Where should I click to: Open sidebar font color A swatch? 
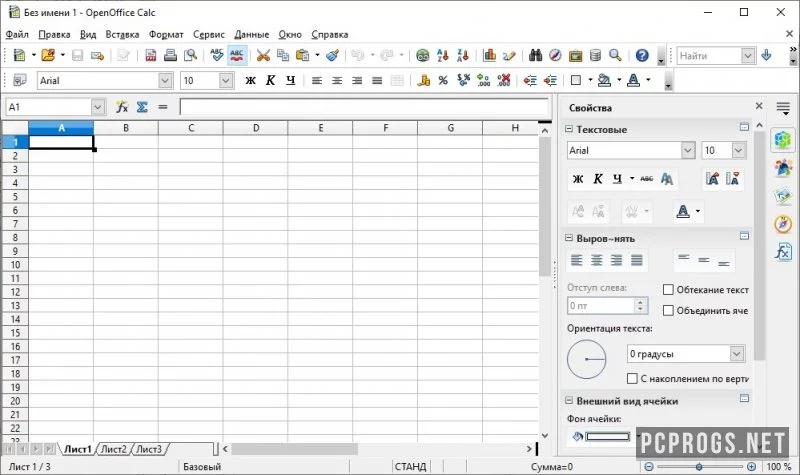[683, 211]
